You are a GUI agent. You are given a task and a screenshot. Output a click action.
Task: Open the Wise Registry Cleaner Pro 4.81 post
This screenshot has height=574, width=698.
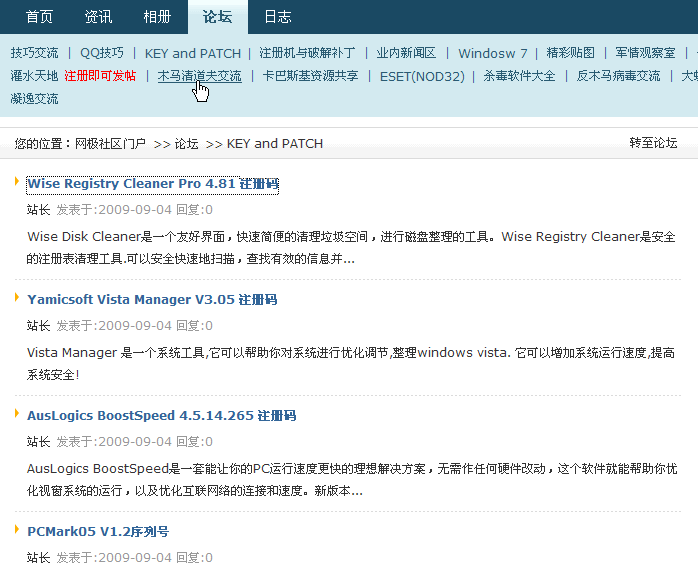153,184
